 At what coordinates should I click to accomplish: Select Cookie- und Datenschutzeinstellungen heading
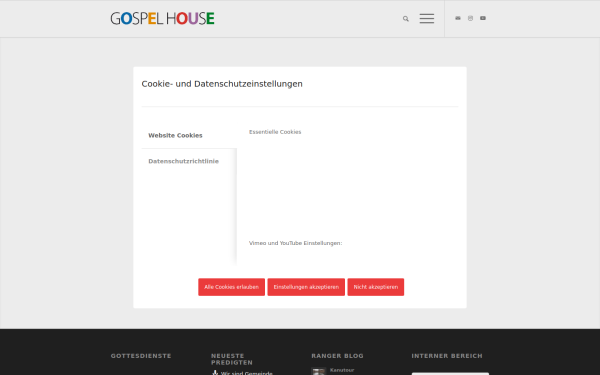click(222, 84)
